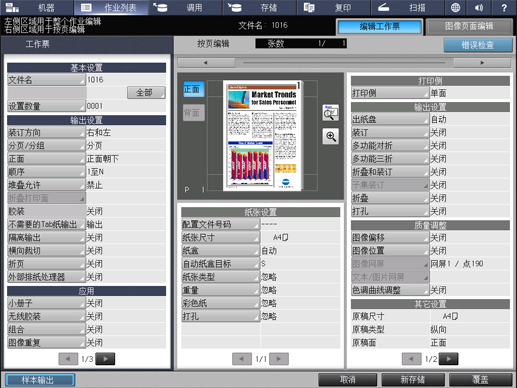Open the 图像重复 image repeat setting
This screenshot has height=388, width=517.
click(x=46, y=343)
